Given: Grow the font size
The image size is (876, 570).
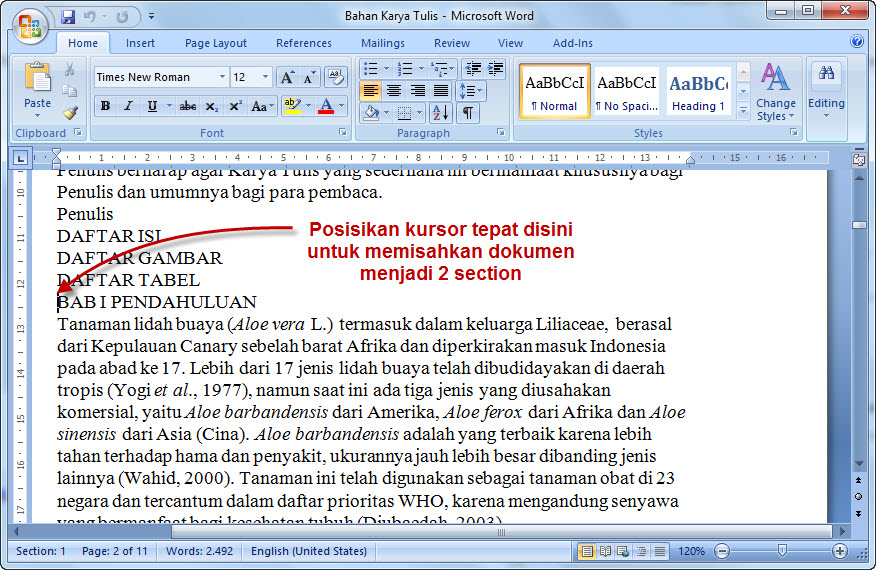Looking at the screenshot, I should click(287, 77).
